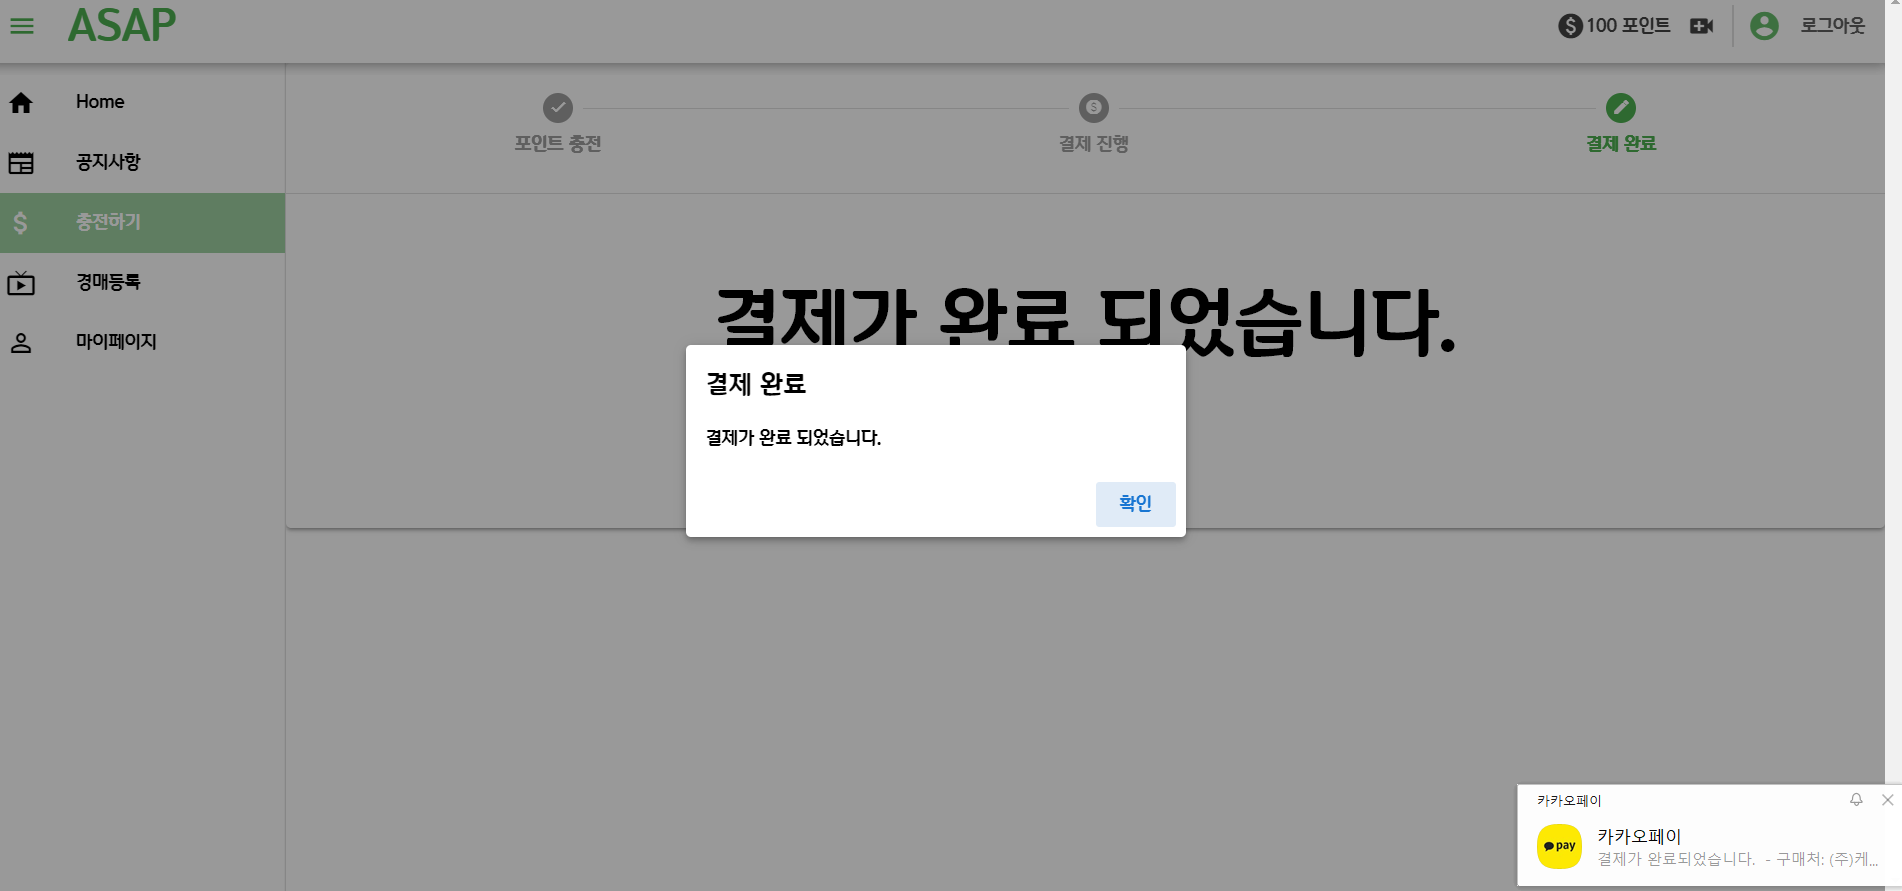Select 충전하기 sidebar item
Viewport: 1902px width, 891px height.
tap(142, 222)
